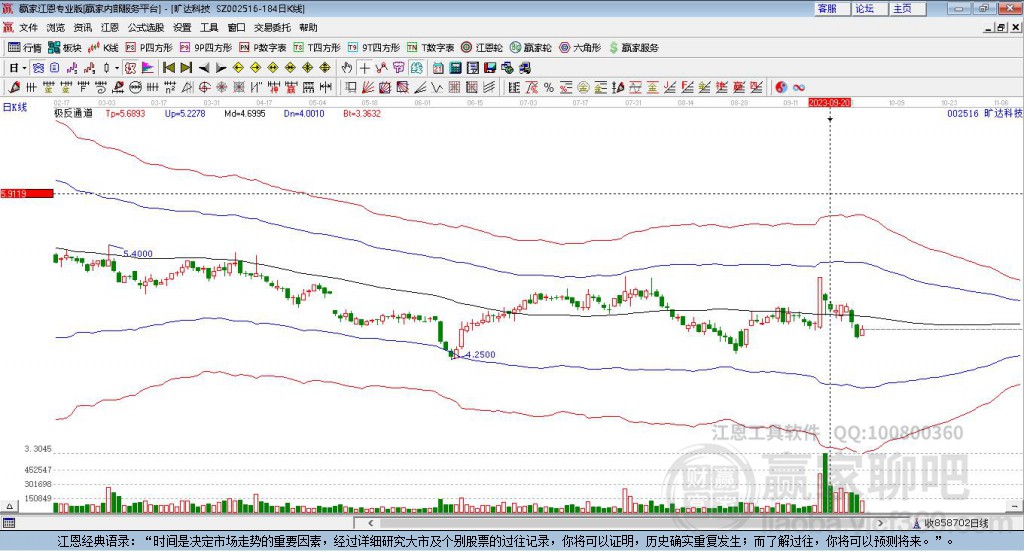Click the bottom-right collapse bar button

click(x=1014, y=506)
